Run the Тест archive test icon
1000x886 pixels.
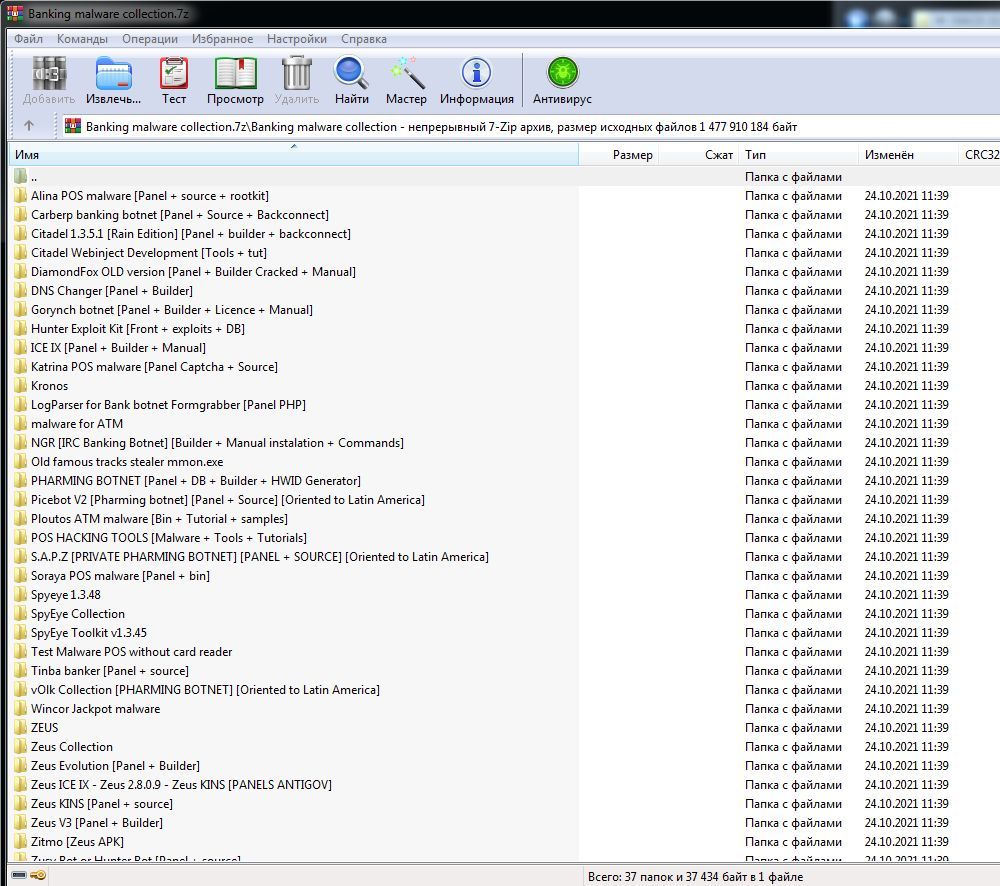pos(173,74)
